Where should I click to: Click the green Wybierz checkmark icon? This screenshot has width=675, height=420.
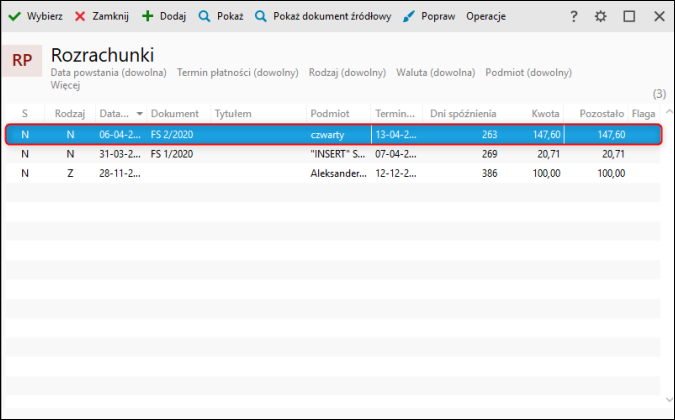point(15,16)
